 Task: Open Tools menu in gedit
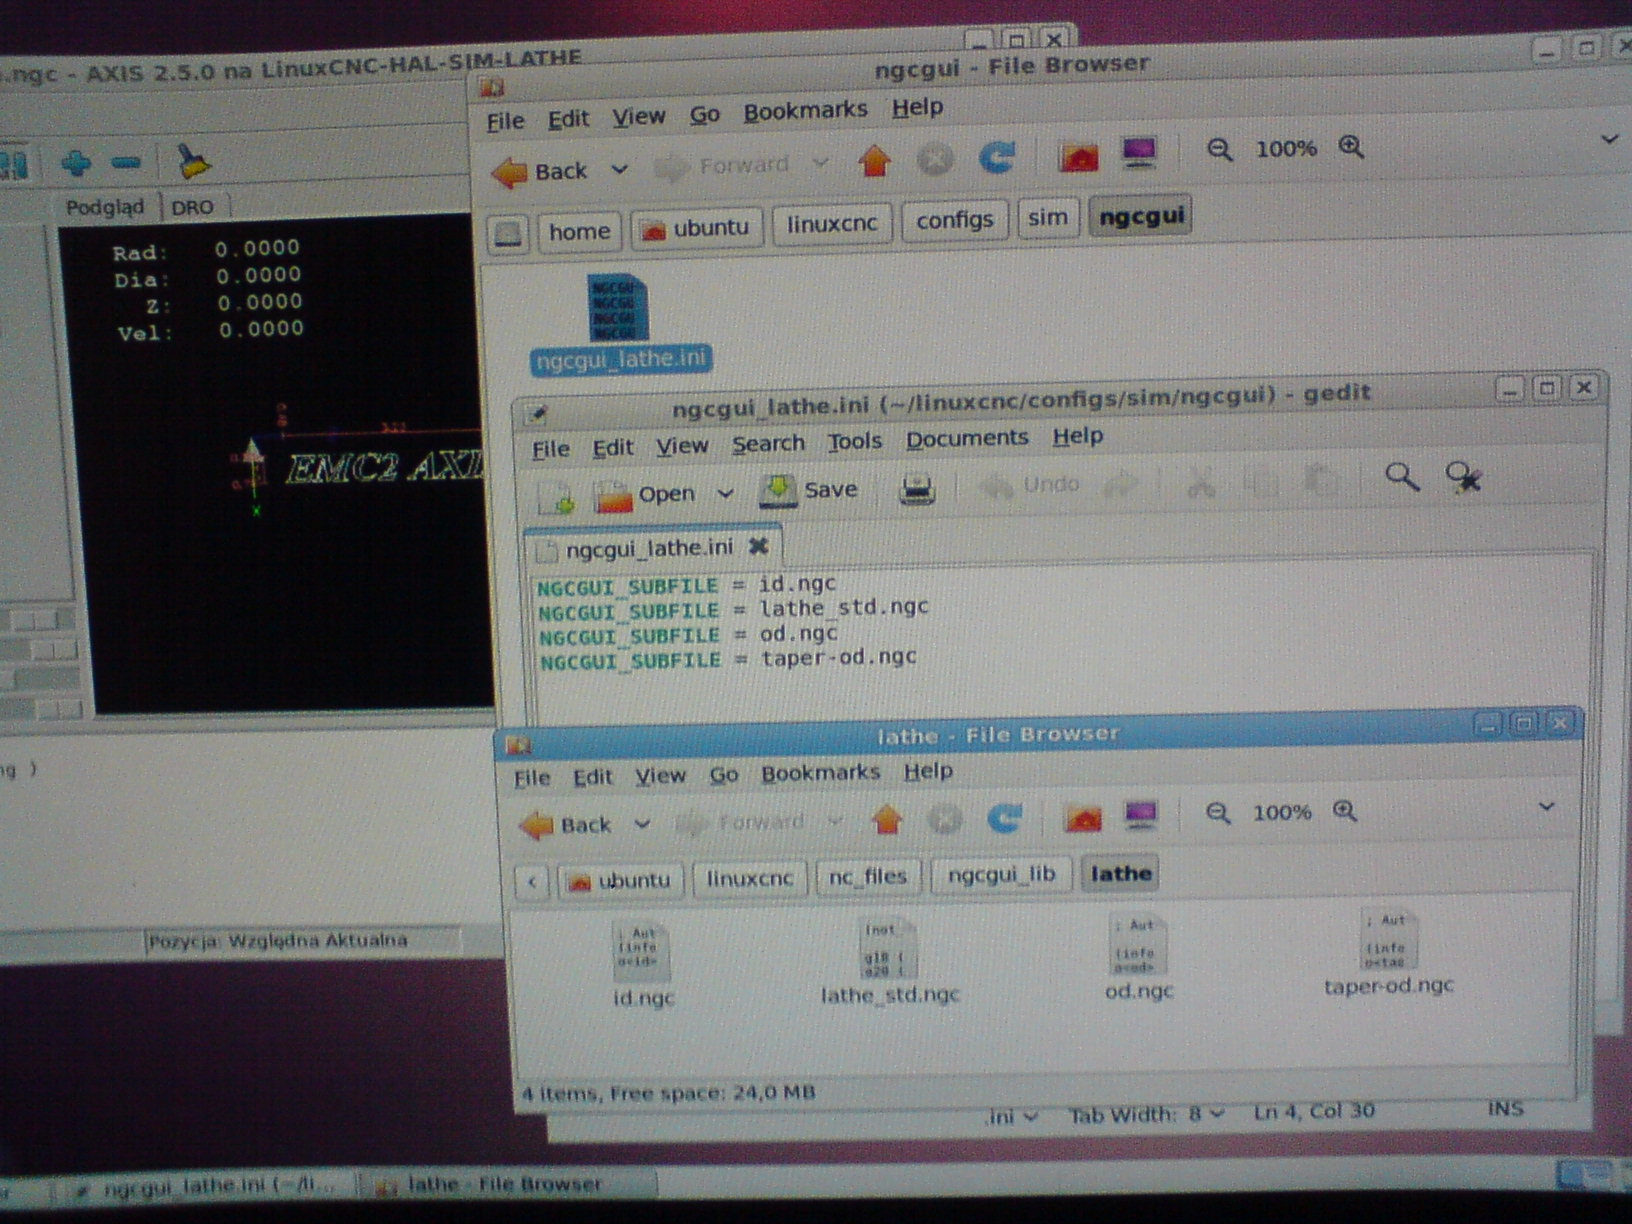point(854,441)
